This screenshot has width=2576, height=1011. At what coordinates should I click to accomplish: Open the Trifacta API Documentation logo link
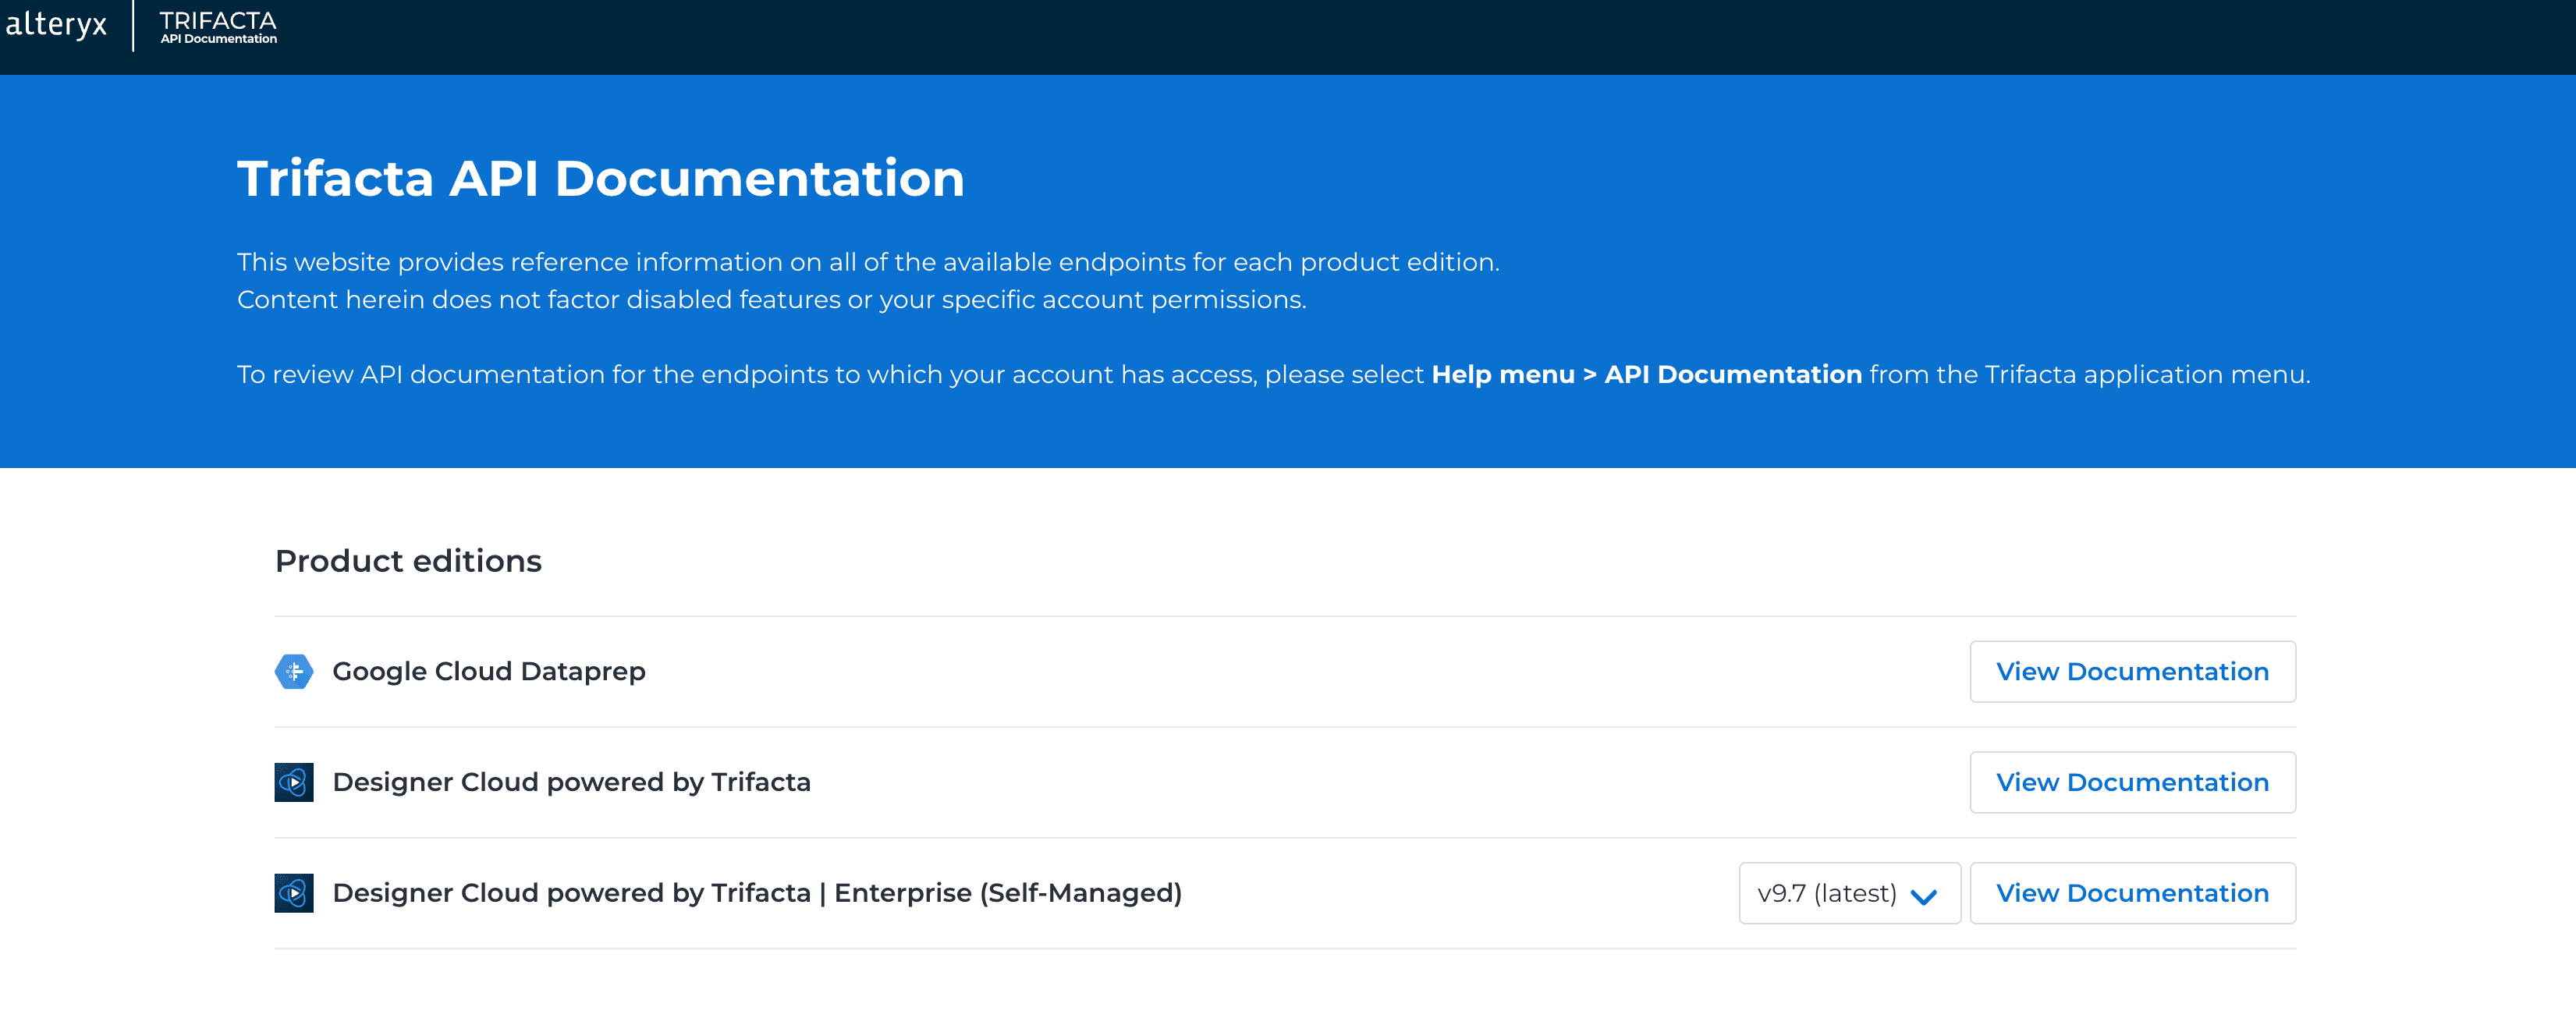[218, 27]
